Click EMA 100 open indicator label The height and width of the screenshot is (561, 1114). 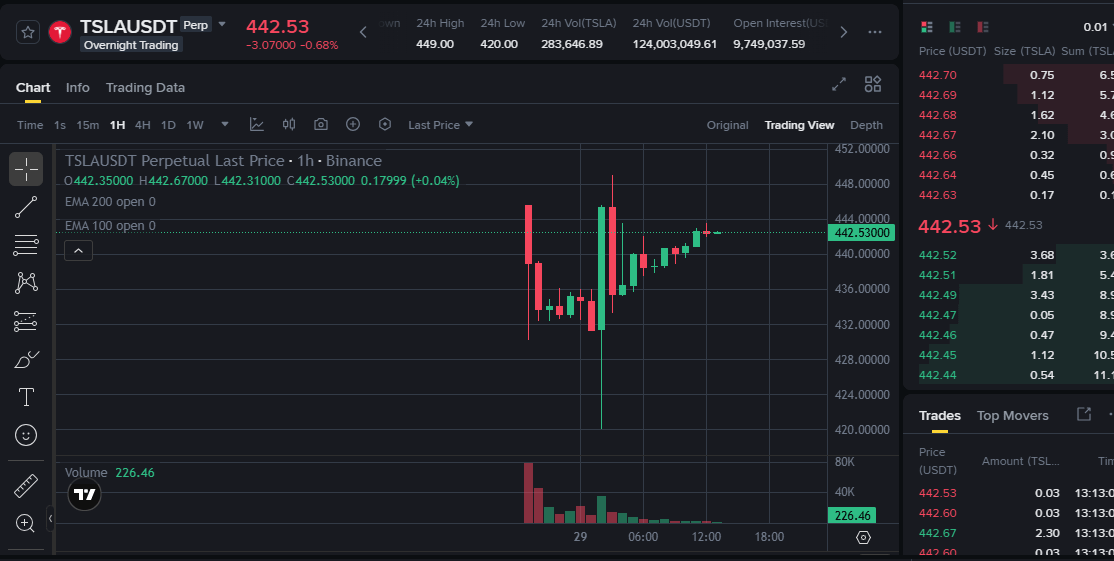[x=110, y=226]
